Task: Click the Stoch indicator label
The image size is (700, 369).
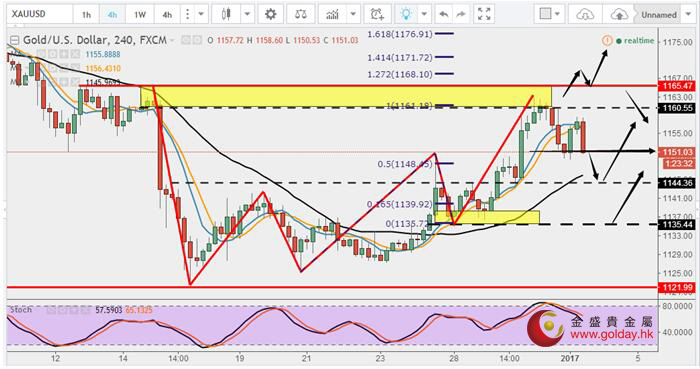Action: [x=21, y=310]
